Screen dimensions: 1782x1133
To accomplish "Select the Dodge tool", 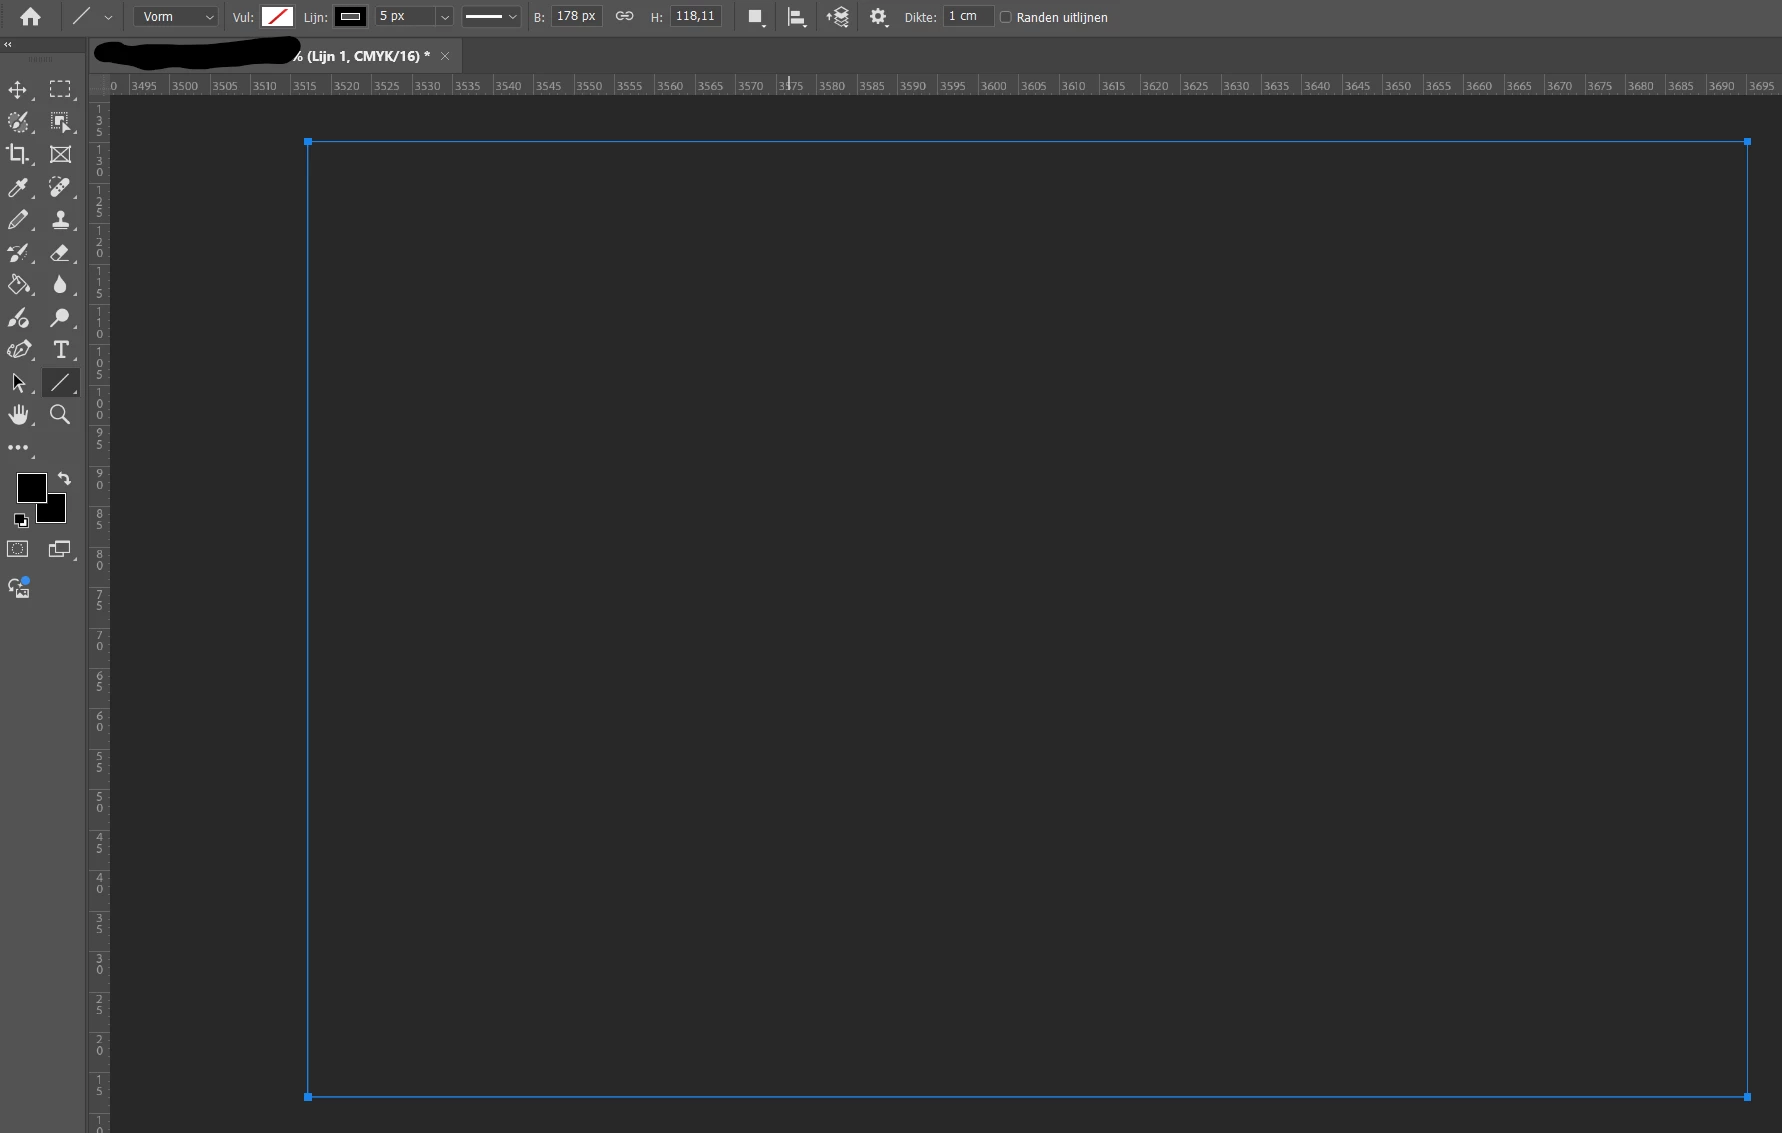I will pyautogui.click(x=60, y=318).
